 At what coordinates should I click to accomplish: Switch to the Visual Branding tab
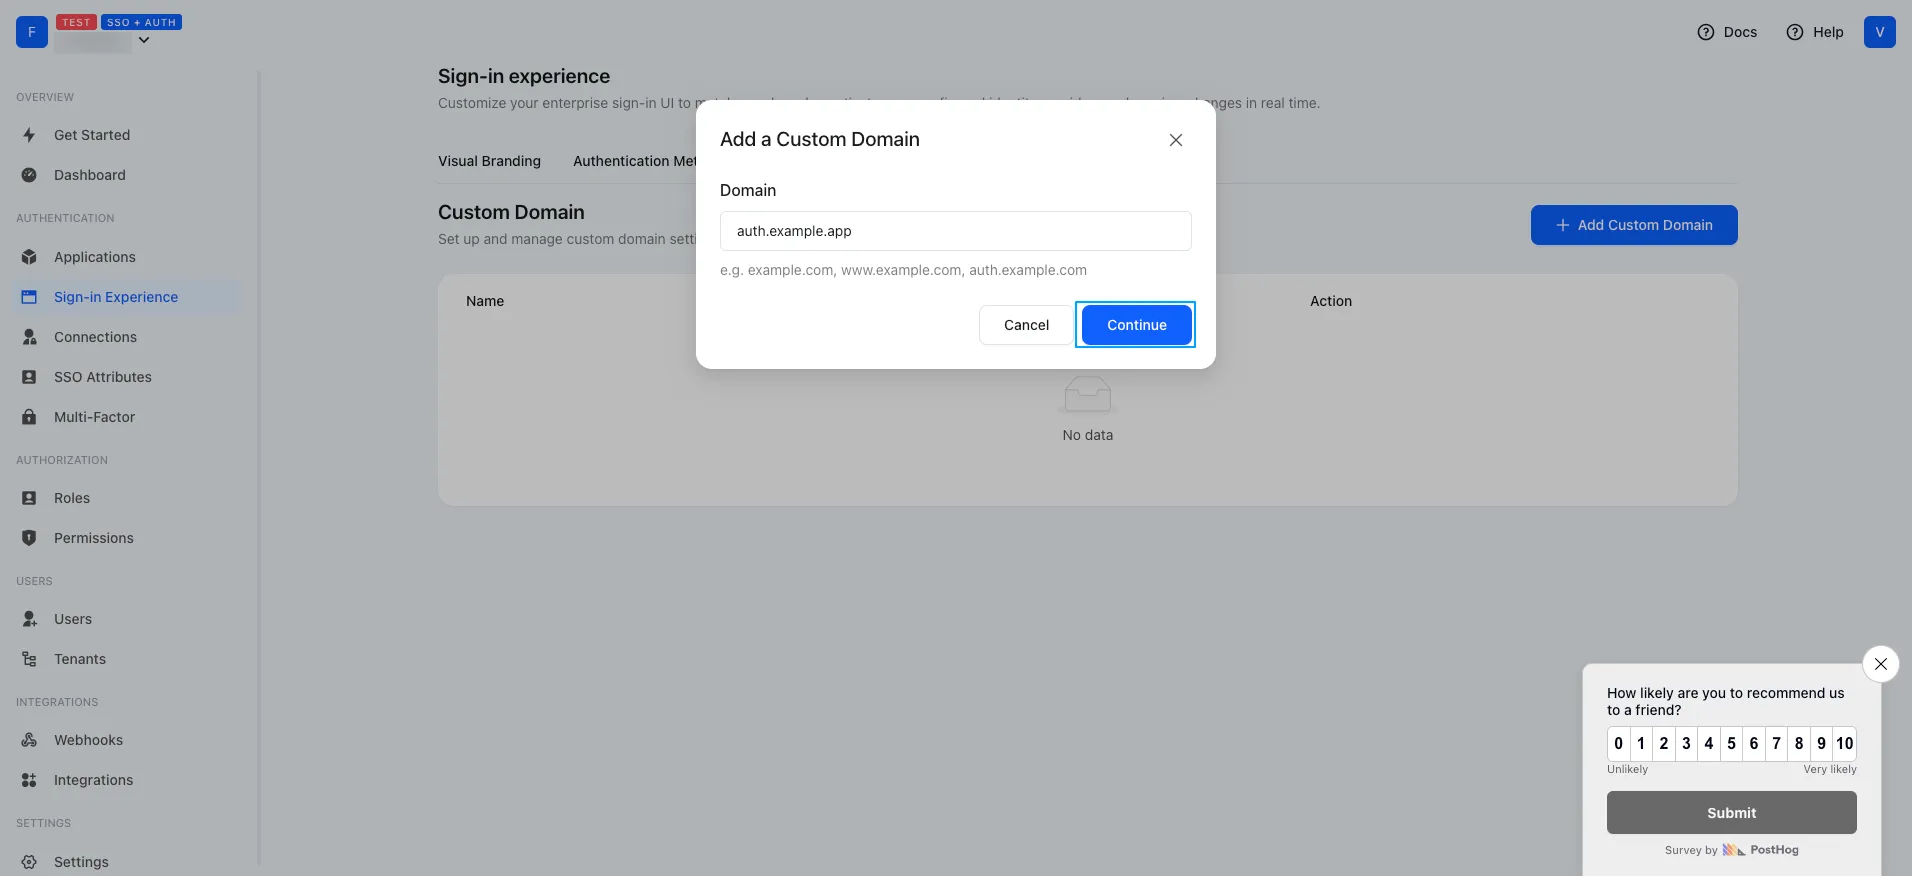[x=489, y=161]
